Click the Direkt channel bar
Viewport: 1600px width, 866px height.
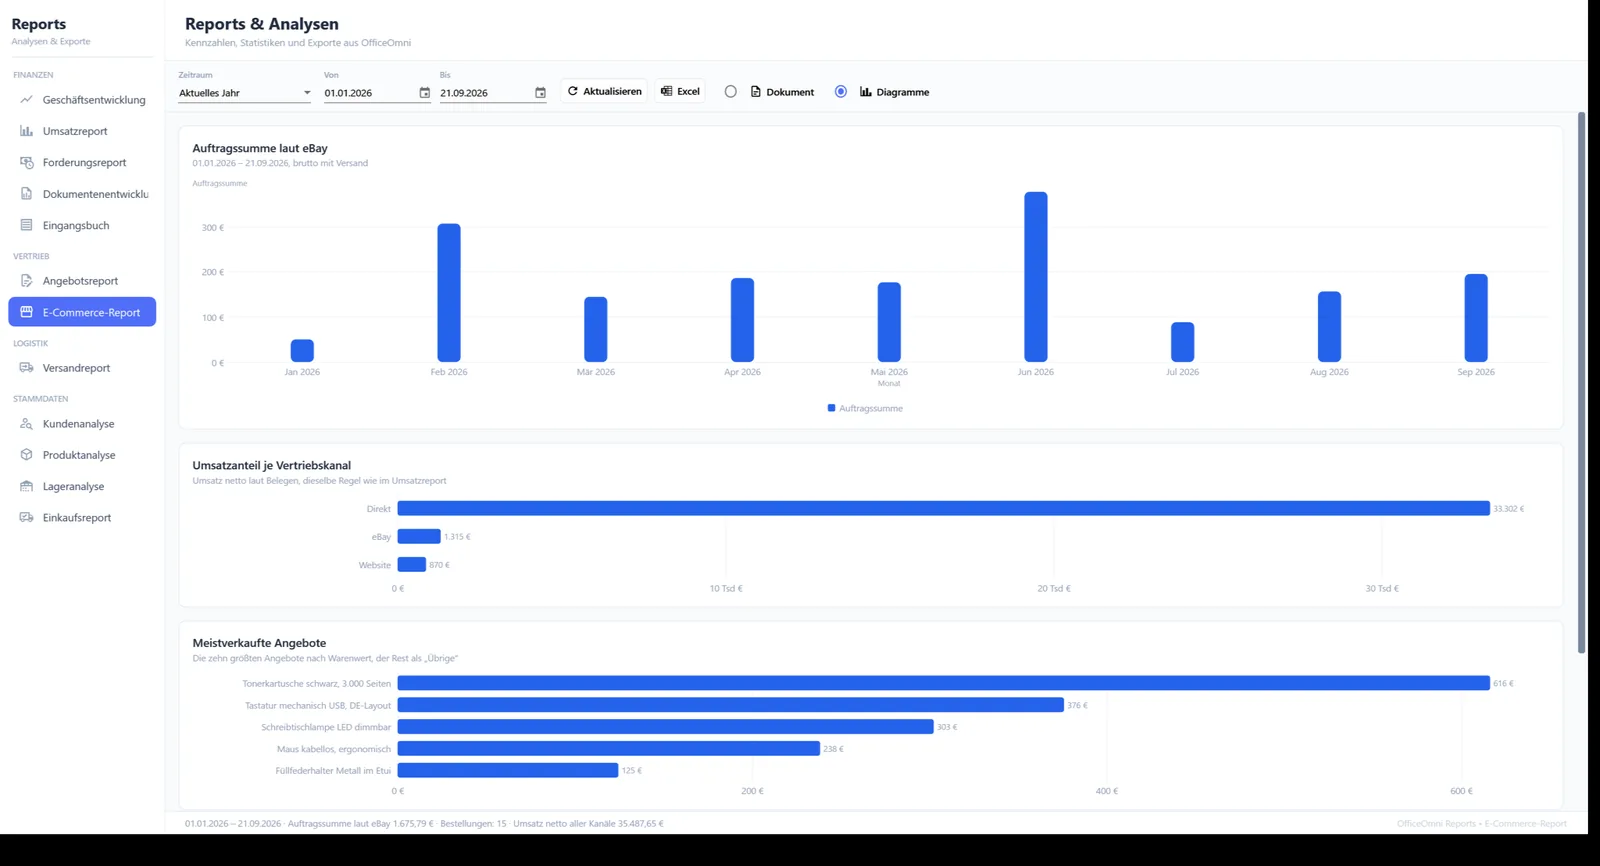tap(944, 509)
